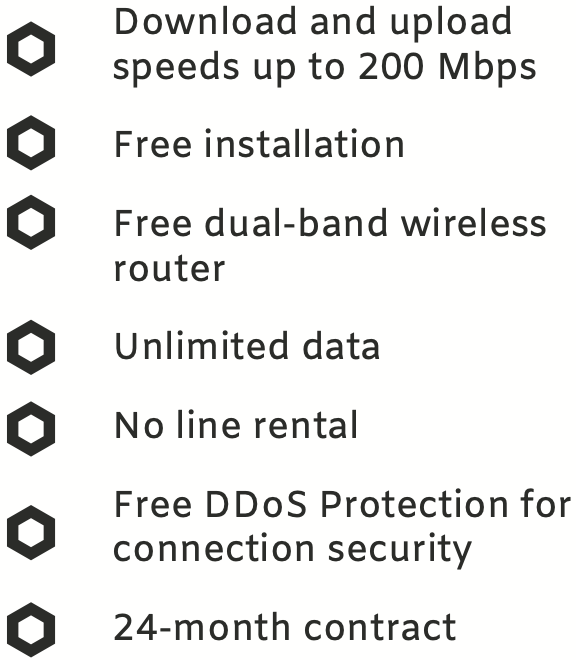This screenshot has height=660, width=576.
Task: Click the hexagon icon next to Free installation
Action: coord(31,143)
